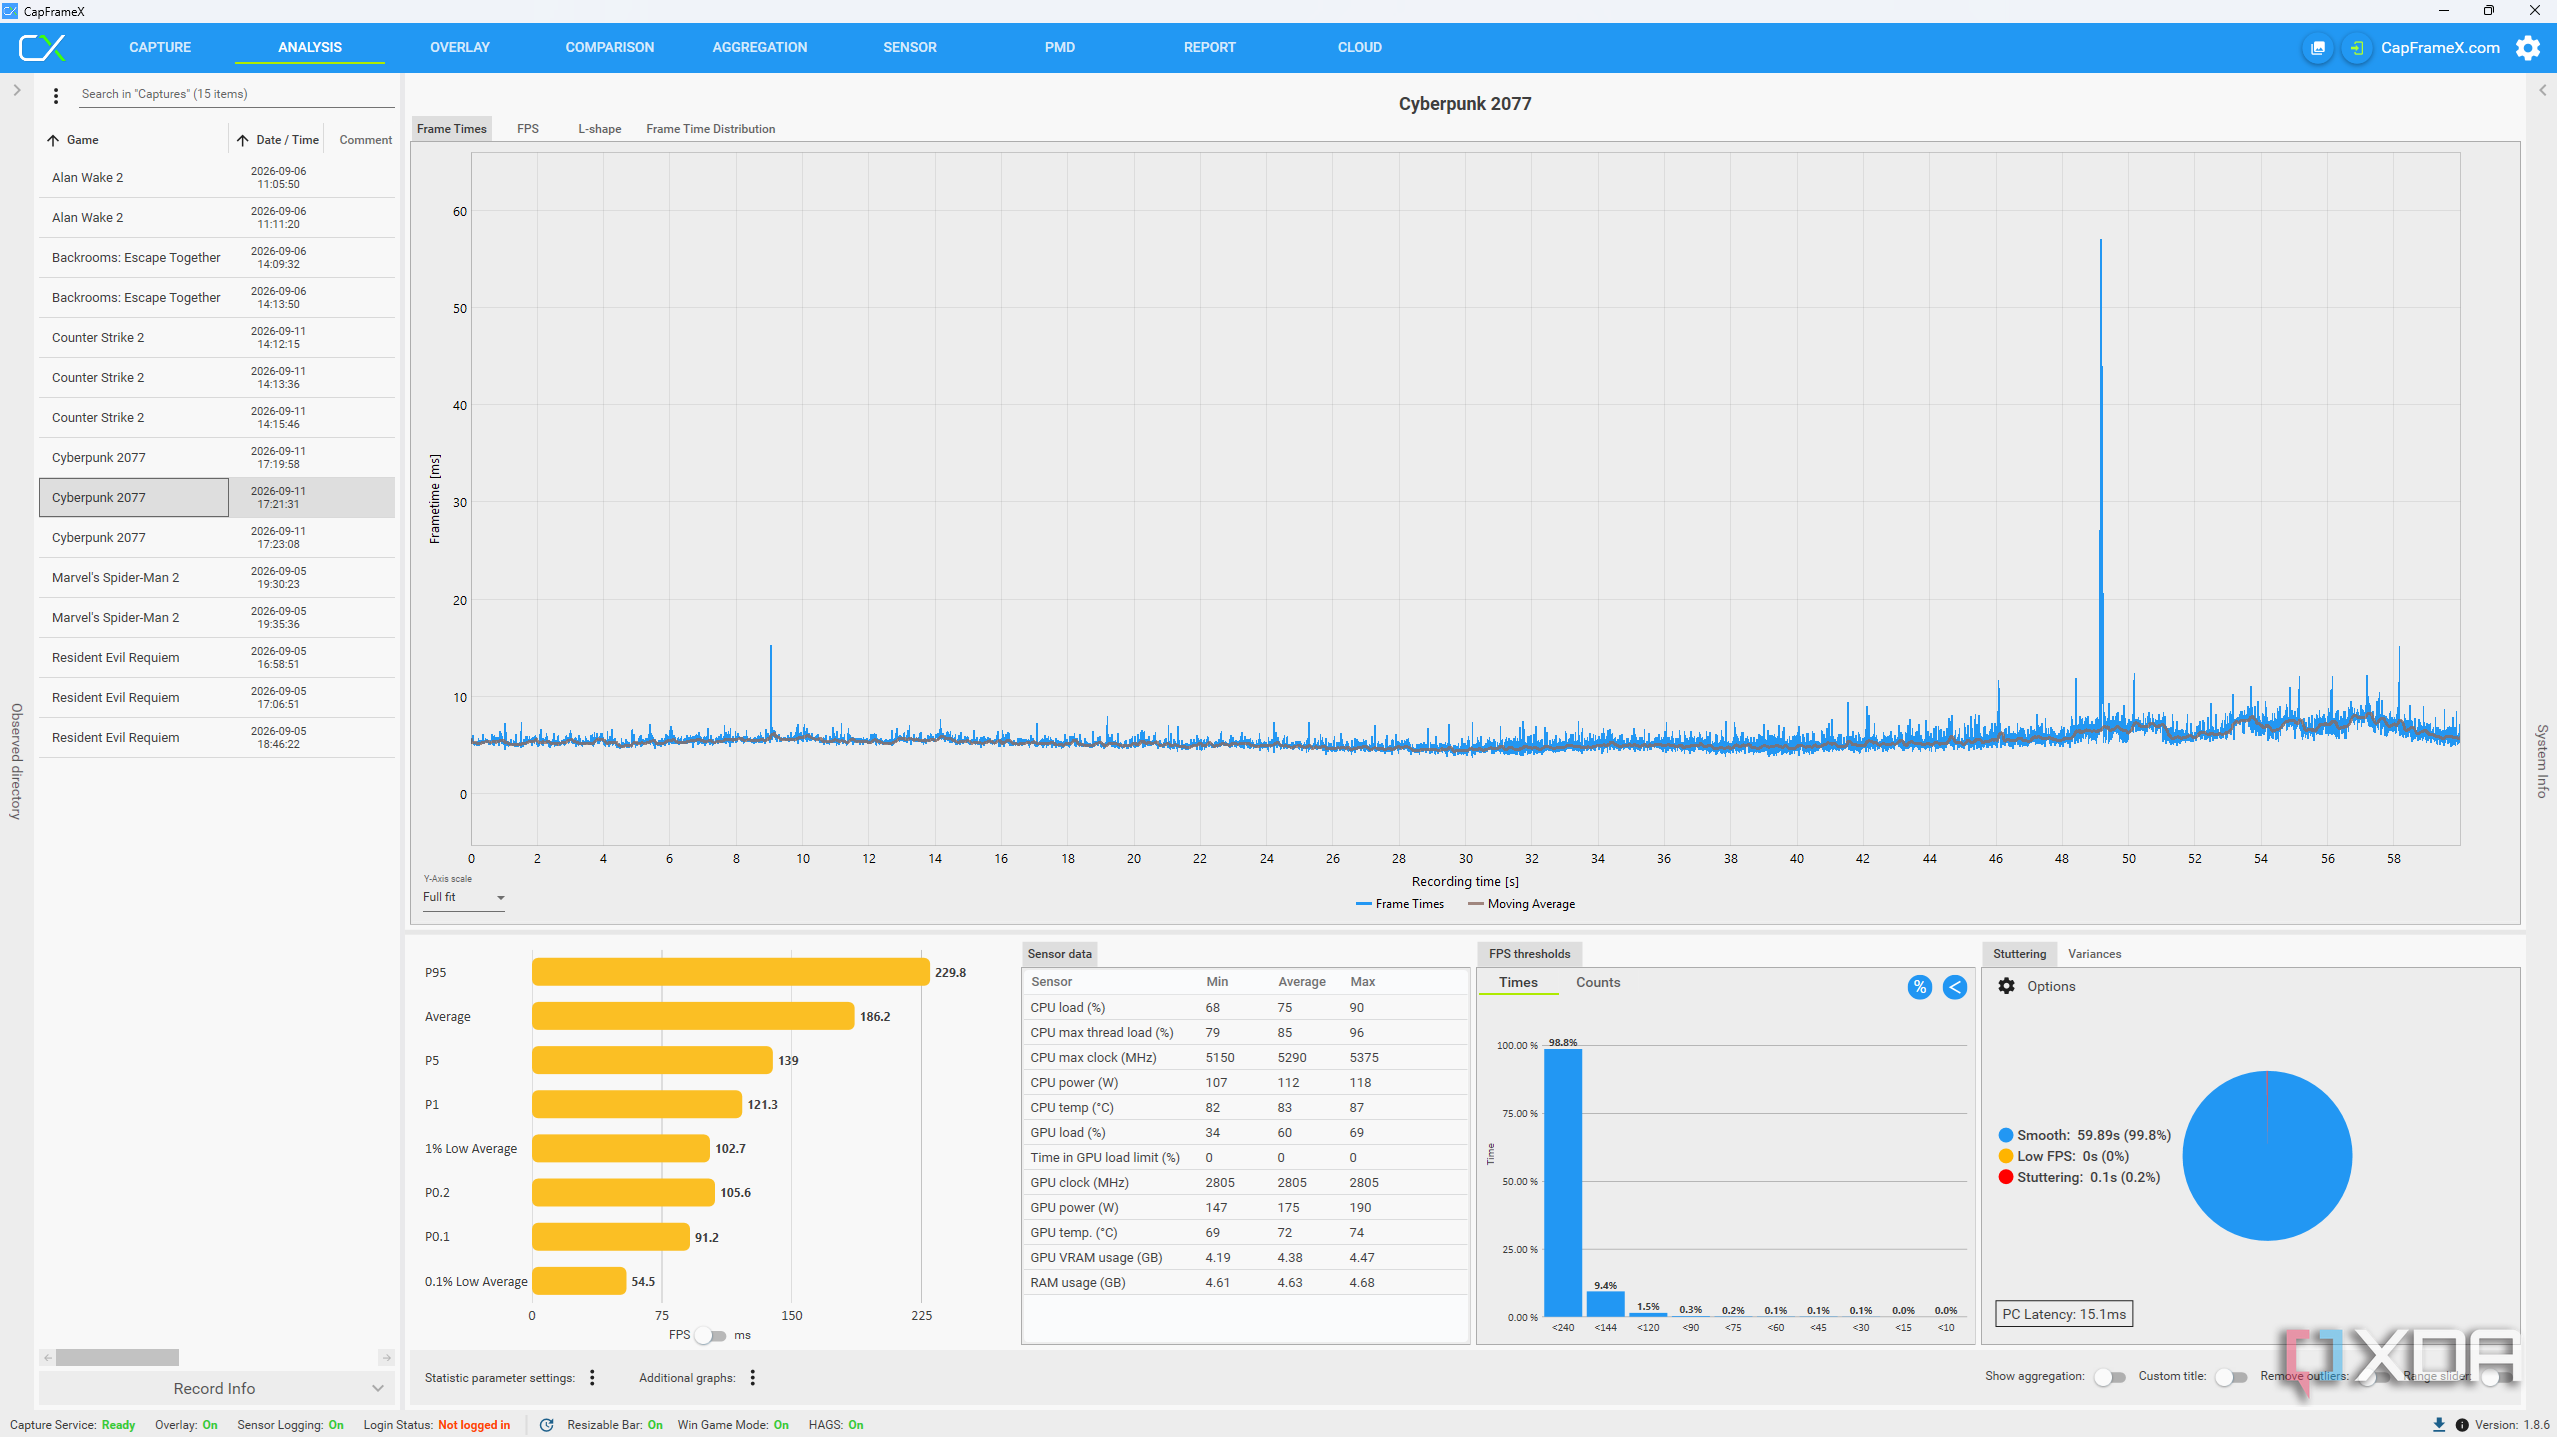Viewport: 2557px width, 1437px height.
Task: Expand the Record Info panel
Action: coord(215,1388)
